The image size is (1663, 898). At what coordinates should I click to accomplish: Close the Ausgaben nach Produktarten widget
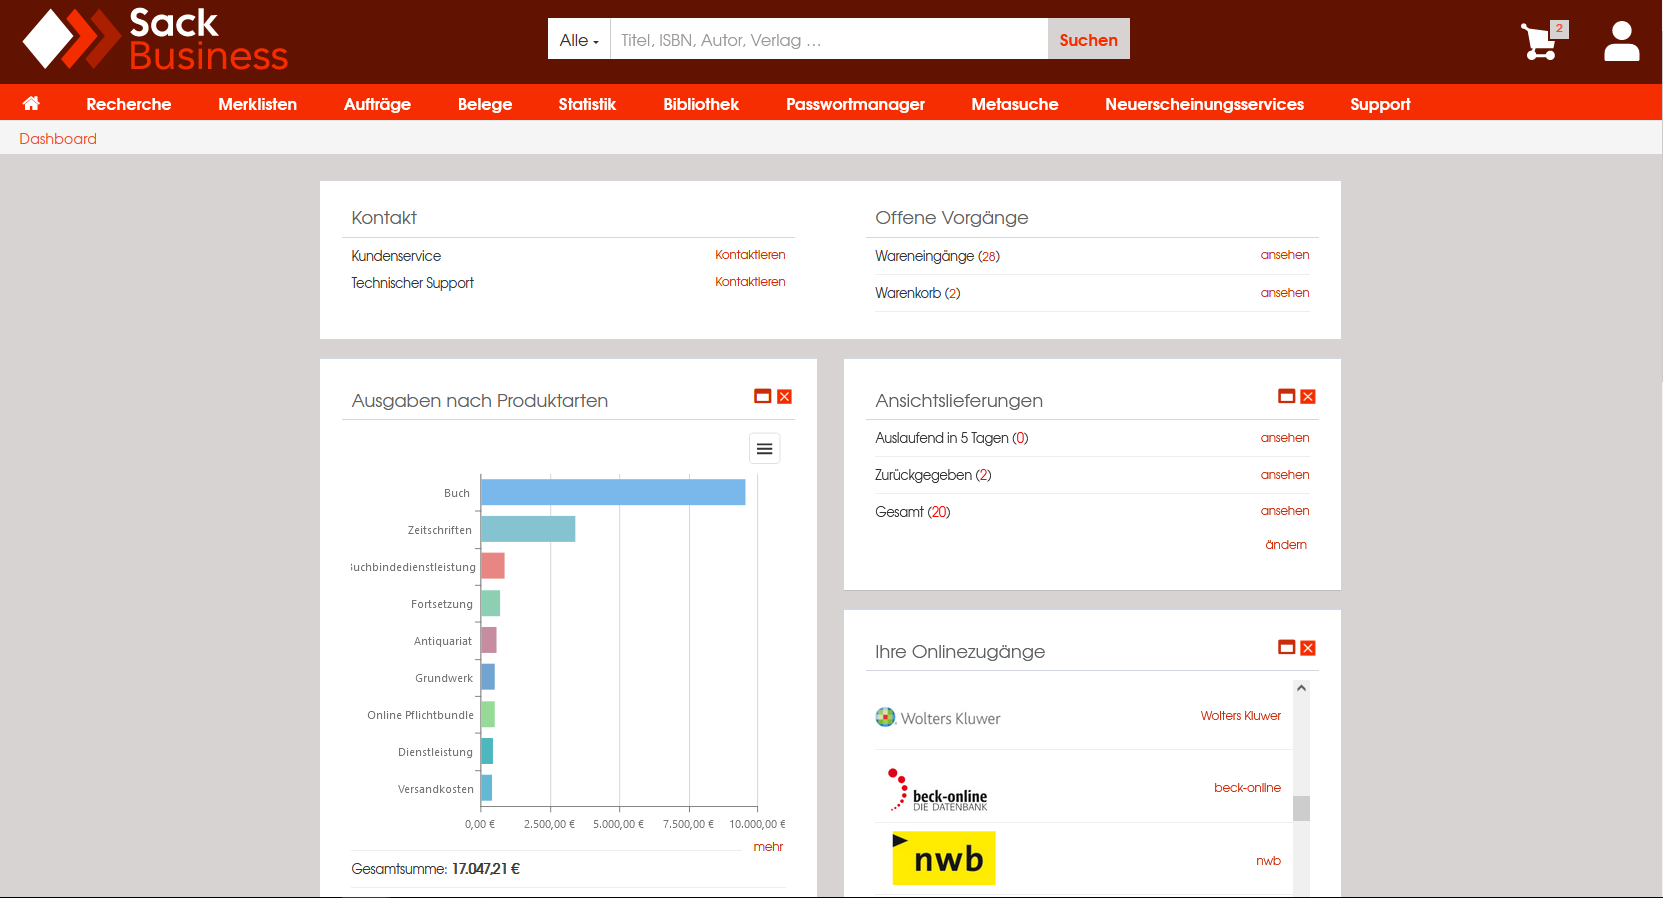point(785,397)
